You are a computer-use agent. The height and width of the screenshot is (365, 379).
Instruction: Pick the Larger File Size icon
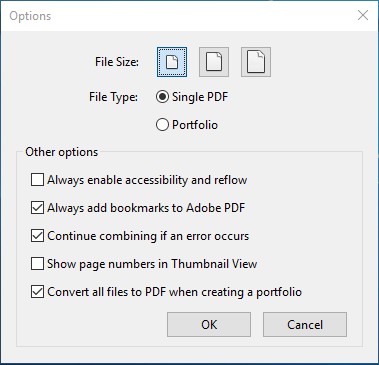point(256,62)
